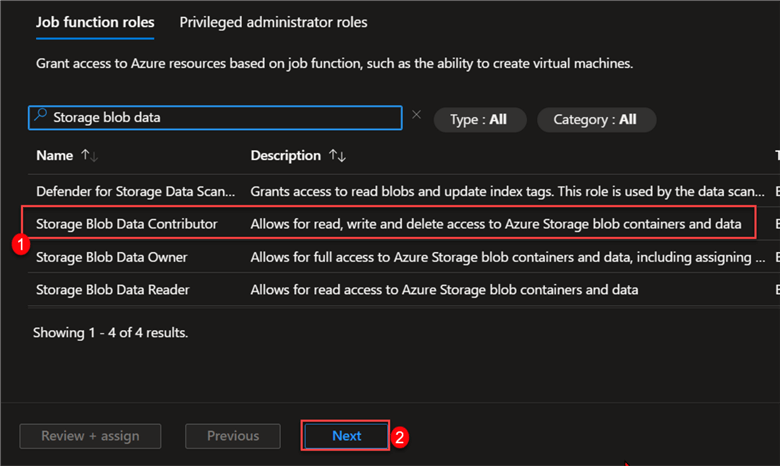Select Storage Blob Data Owner role
Viewport: 780px width, 466px height.
pyautogui.click(x=111, y=257)
